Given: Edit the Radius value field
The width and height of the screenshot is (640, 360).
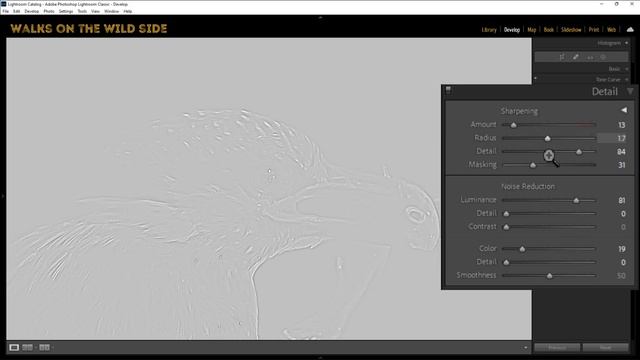Looking at the screenshot, I should 612,138.
